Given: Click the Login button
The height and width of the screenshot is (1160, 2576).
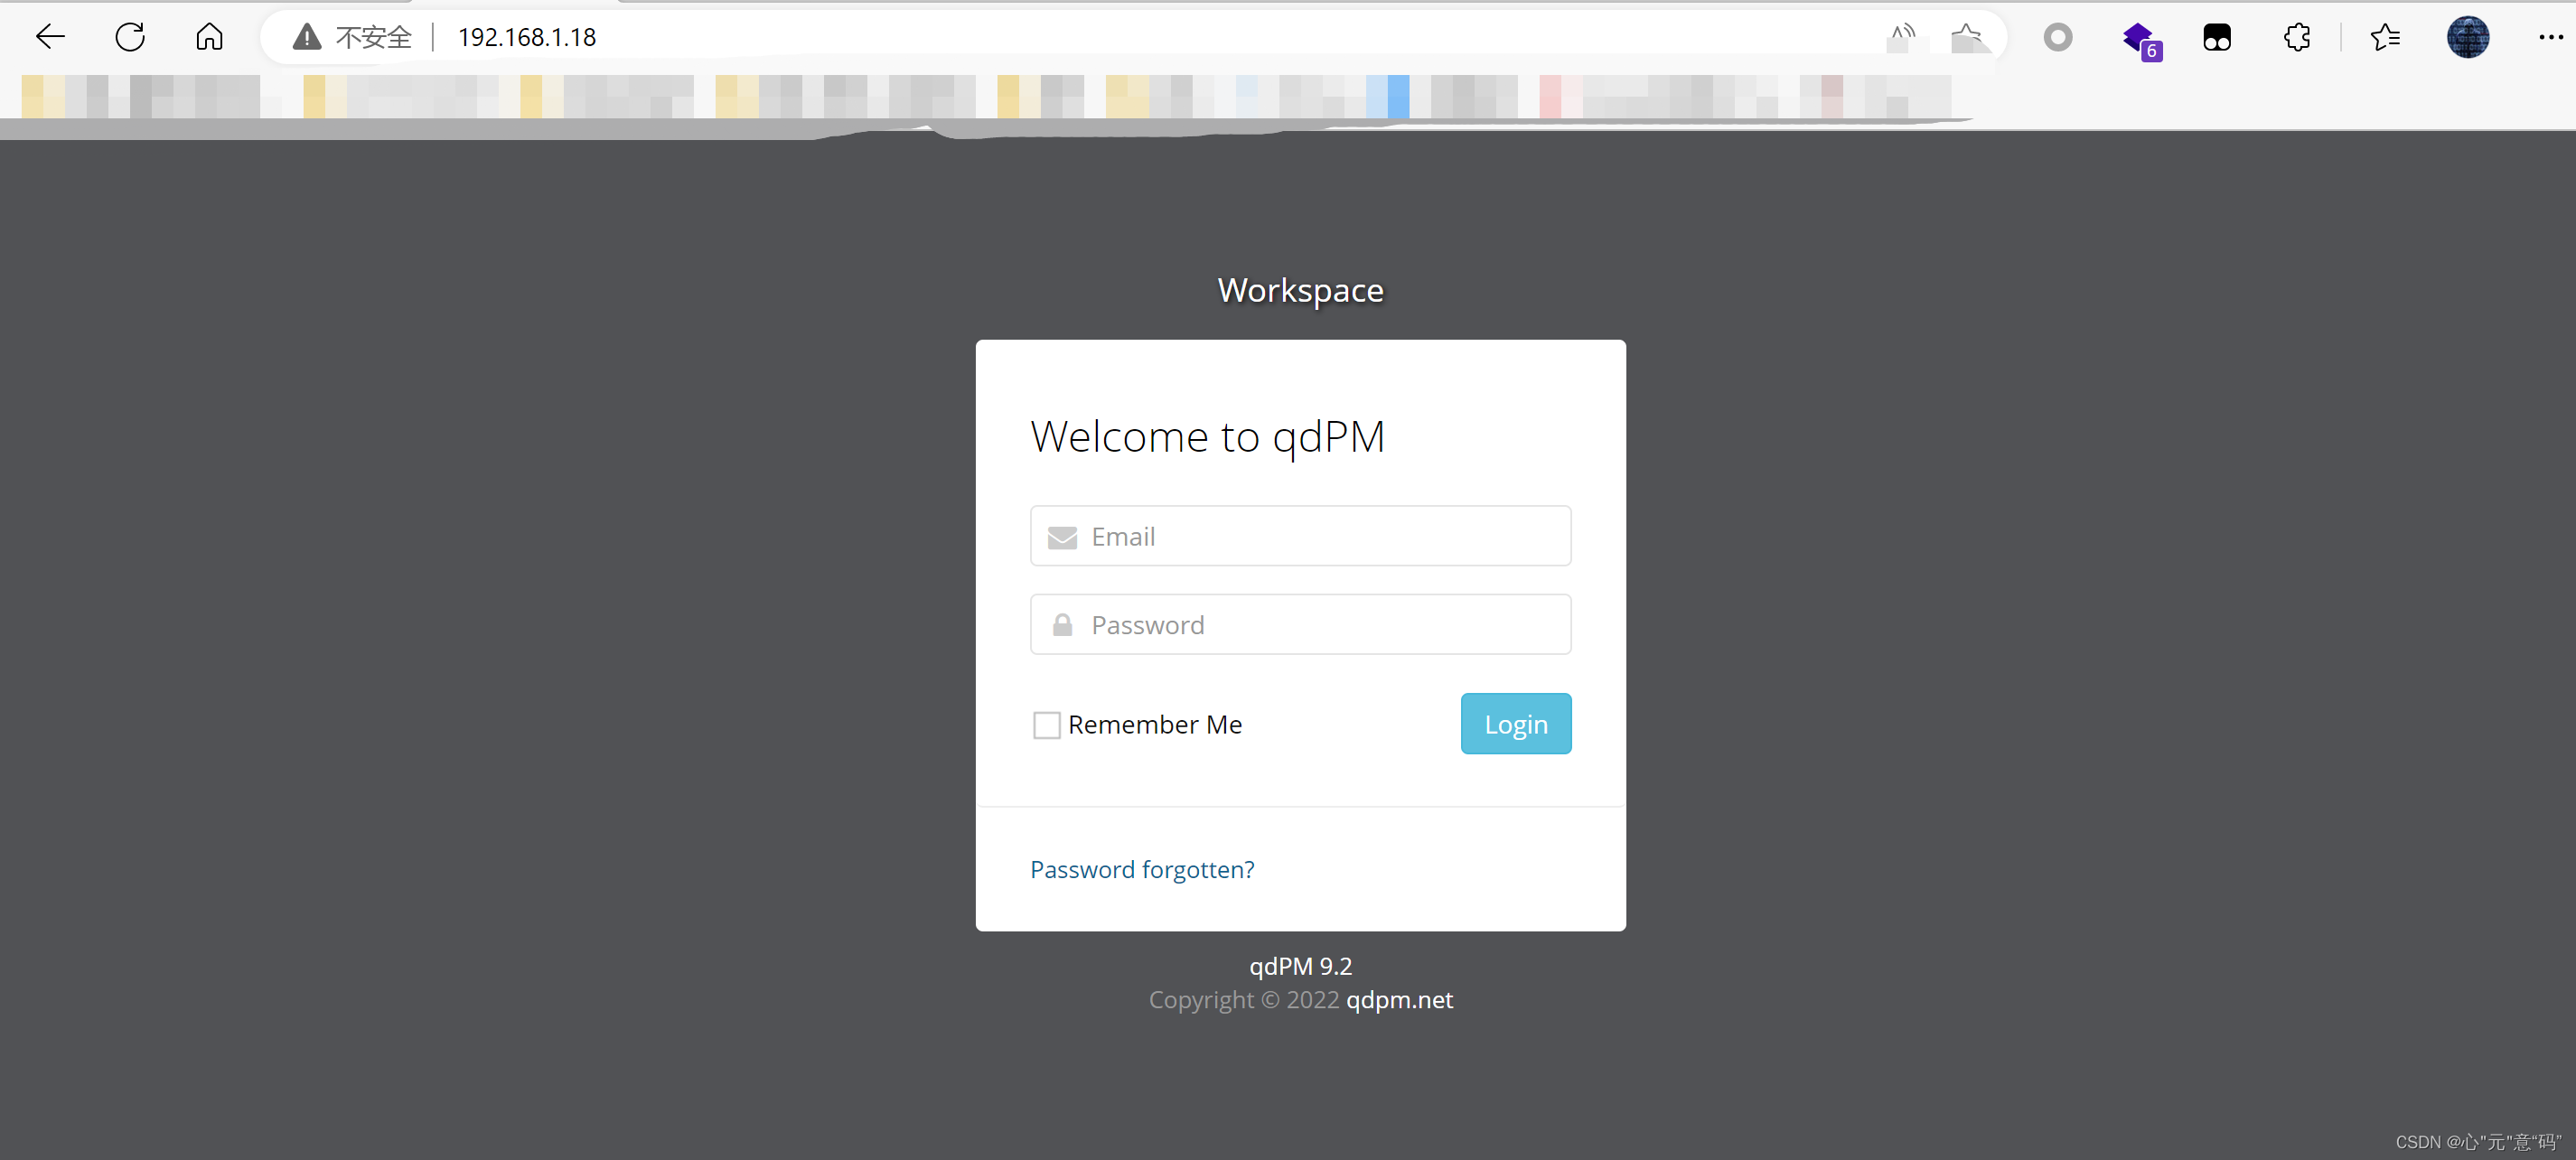Looking at the screenshot, I should pyautogui.click(x=1515, y=724).
